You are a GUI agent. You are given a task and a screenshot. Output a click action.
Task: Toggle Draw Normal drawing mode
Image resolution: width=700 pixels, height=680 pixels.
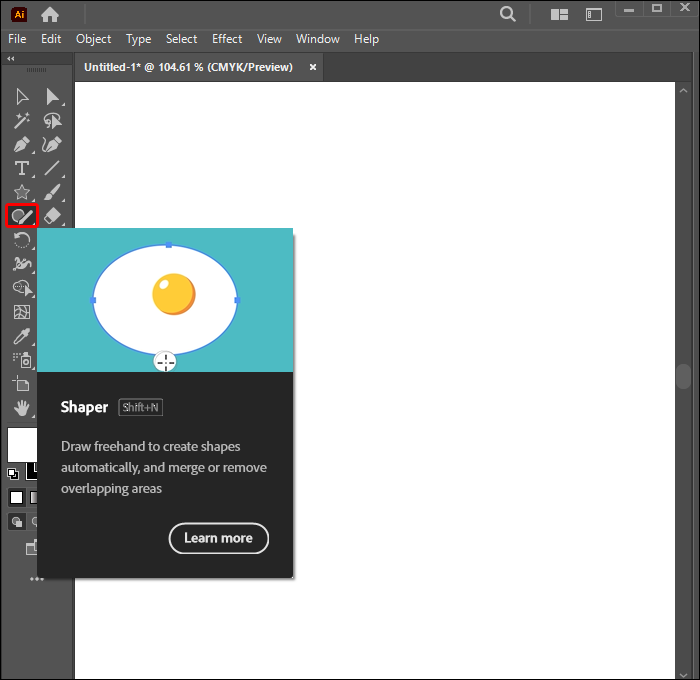click(x=17, y=521)
